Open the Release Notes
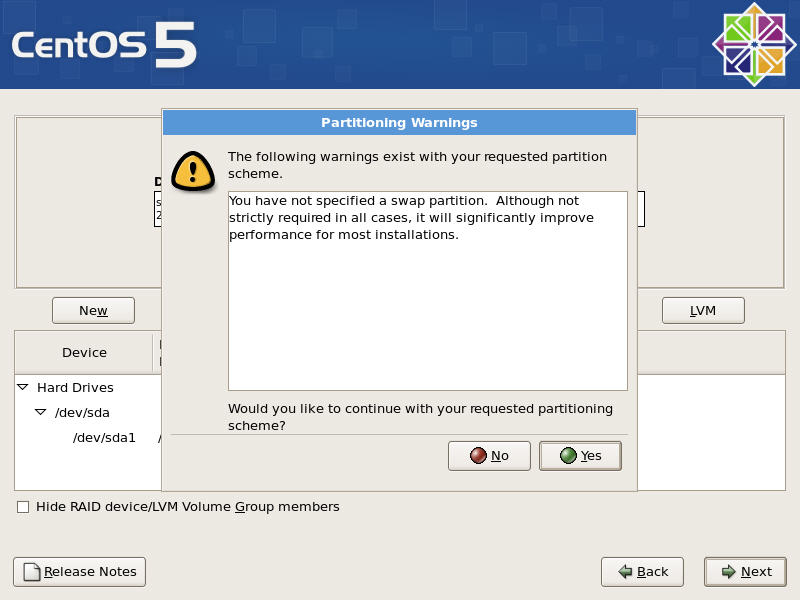This screenshot has width=800, height=600. (80, 571)
